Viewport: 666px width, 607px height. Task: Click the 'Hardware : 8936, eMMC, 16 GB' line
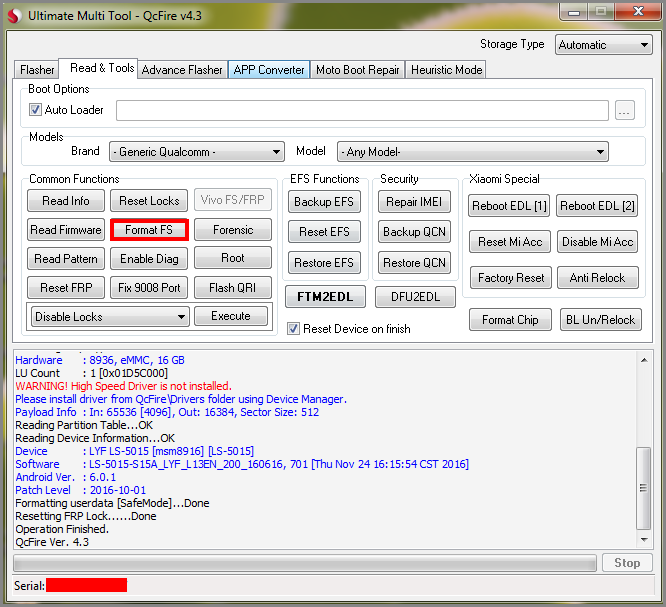click(x=100, y=360)
